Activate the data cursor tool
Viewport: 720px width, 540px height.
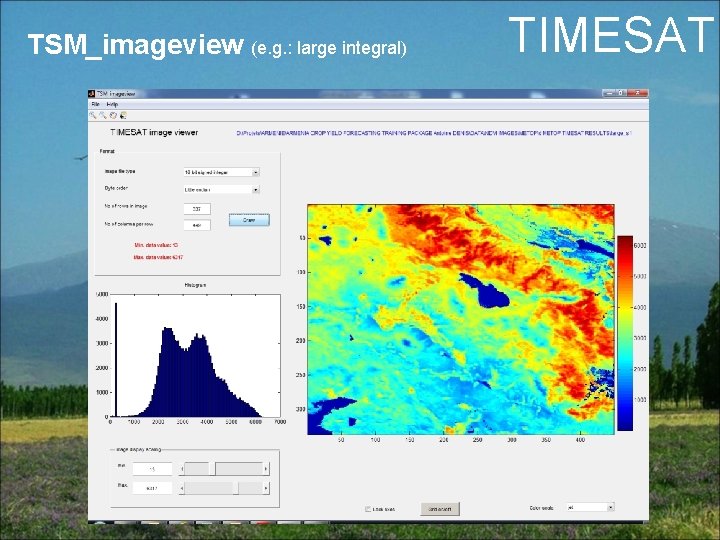(123, 116)
